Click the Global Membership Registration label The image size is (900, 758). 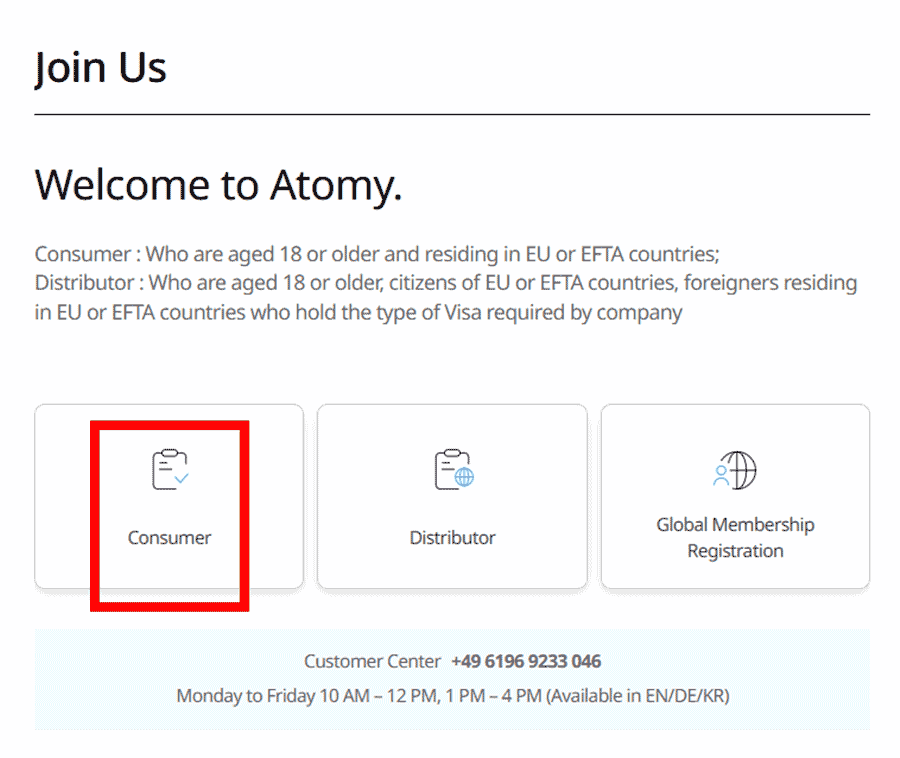[x=734, y=537]
